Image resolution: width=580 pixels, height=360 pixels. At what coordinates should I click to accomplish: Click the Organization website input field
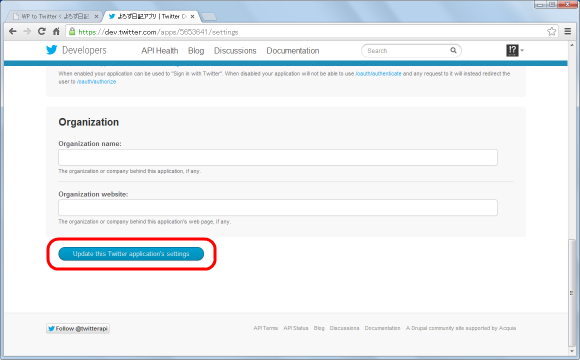(278, 208)
